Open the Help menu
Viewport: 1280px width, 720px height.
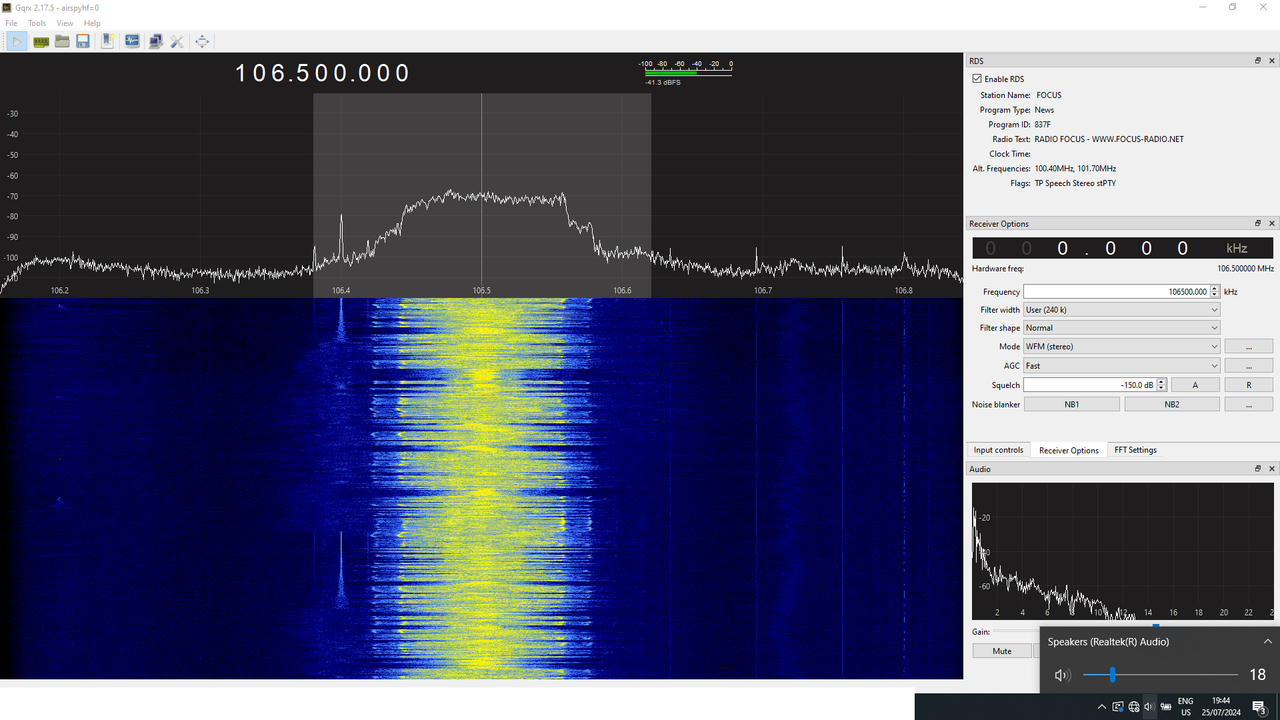pos(92,23)
